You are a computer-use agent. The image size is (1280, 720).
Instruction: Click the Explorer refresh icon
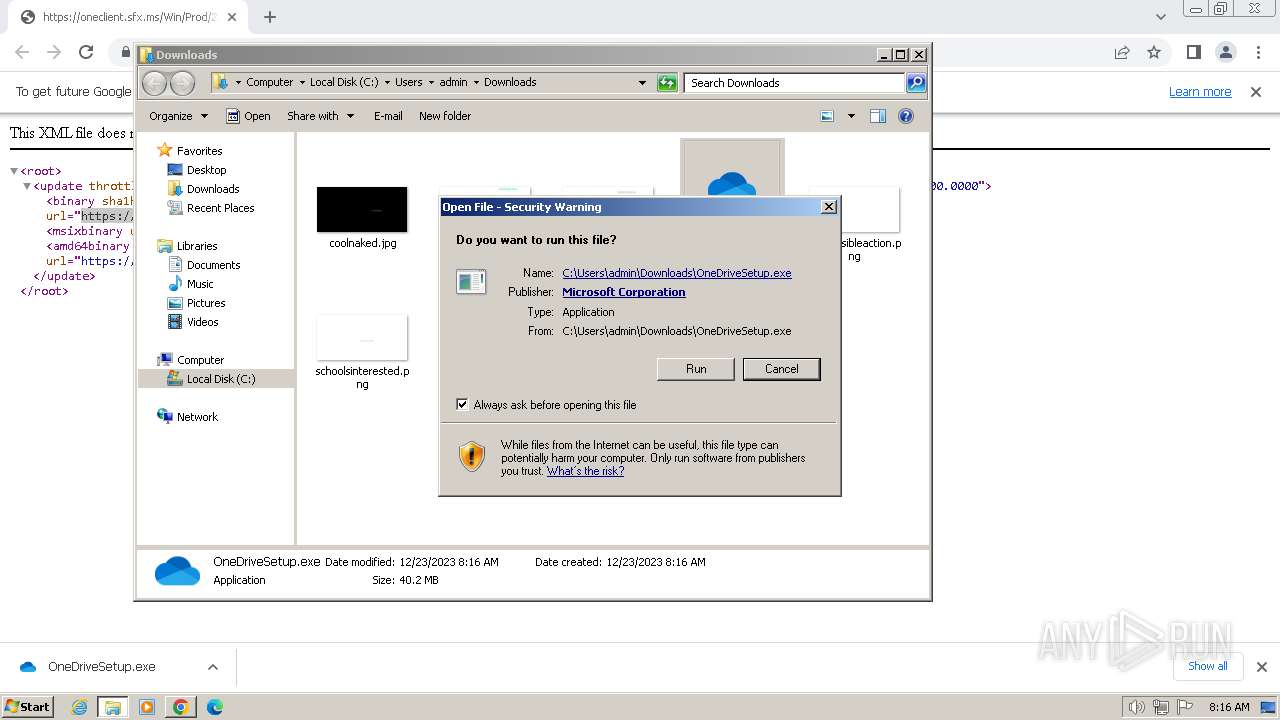(667, 83)
